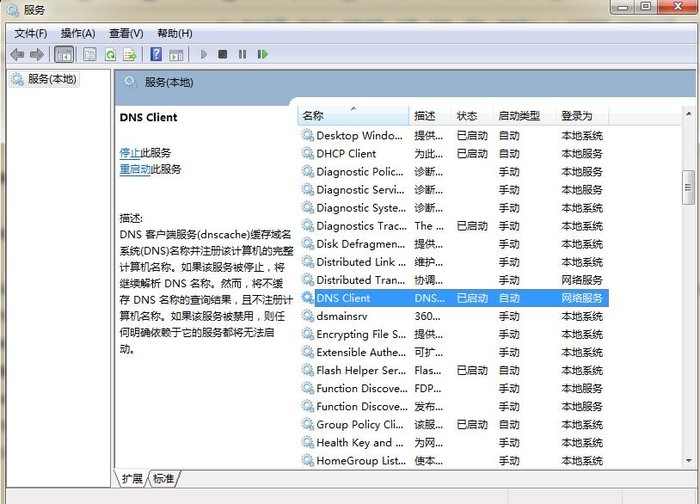Select the Group Policy Cli... service name
This screenshot has height=504, width=700.
click(360, 425)
